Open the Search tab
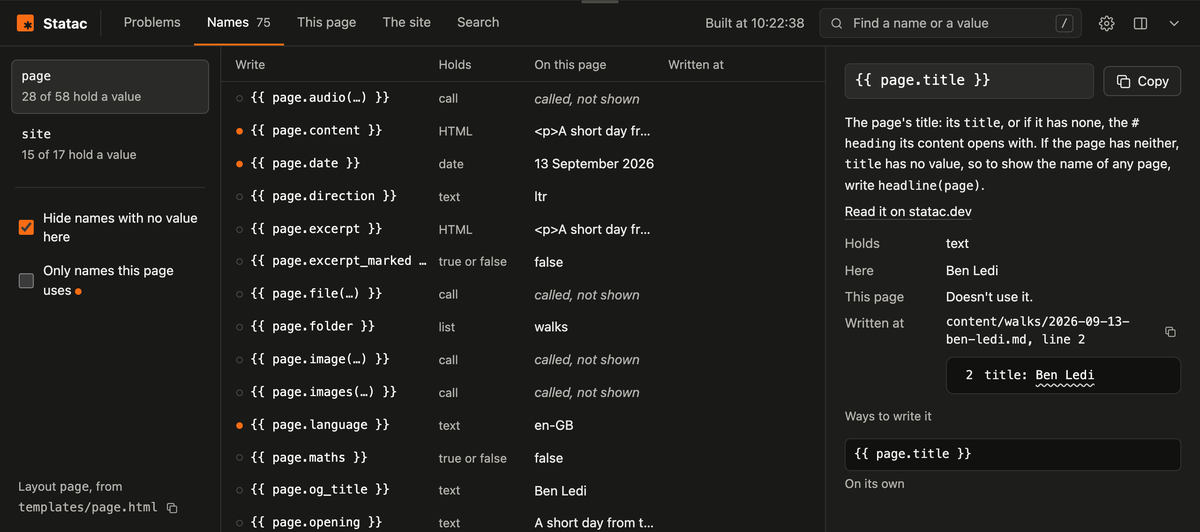 click(x=478, y=22)
